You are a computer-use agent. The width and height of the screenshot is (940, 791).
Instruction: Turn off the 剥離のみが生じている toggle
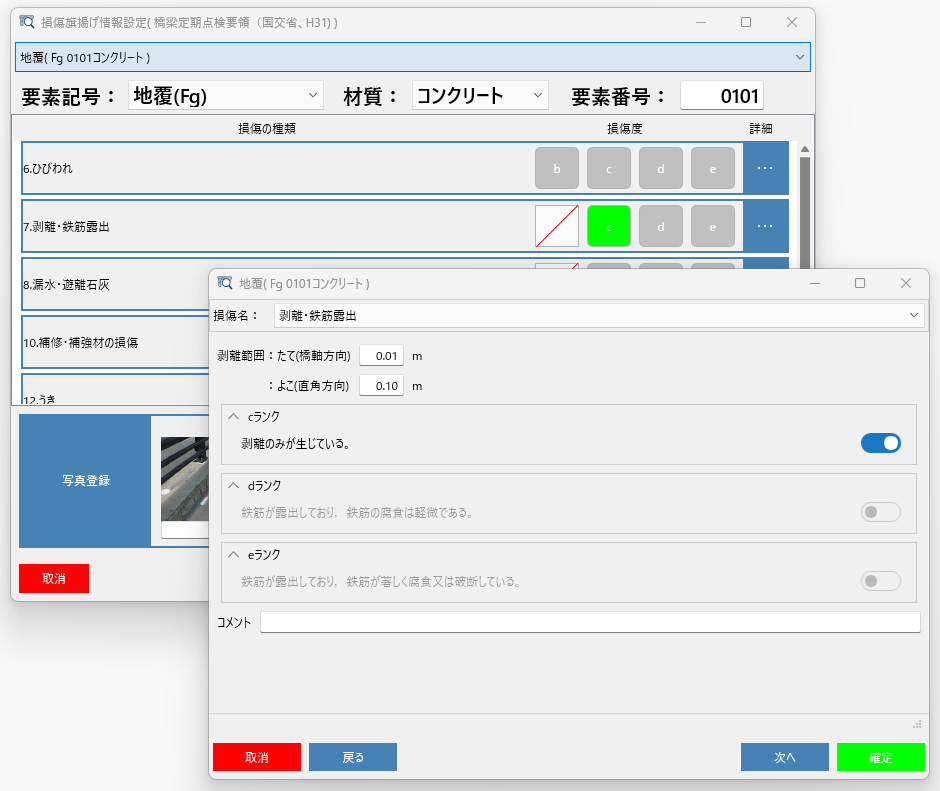880,443
